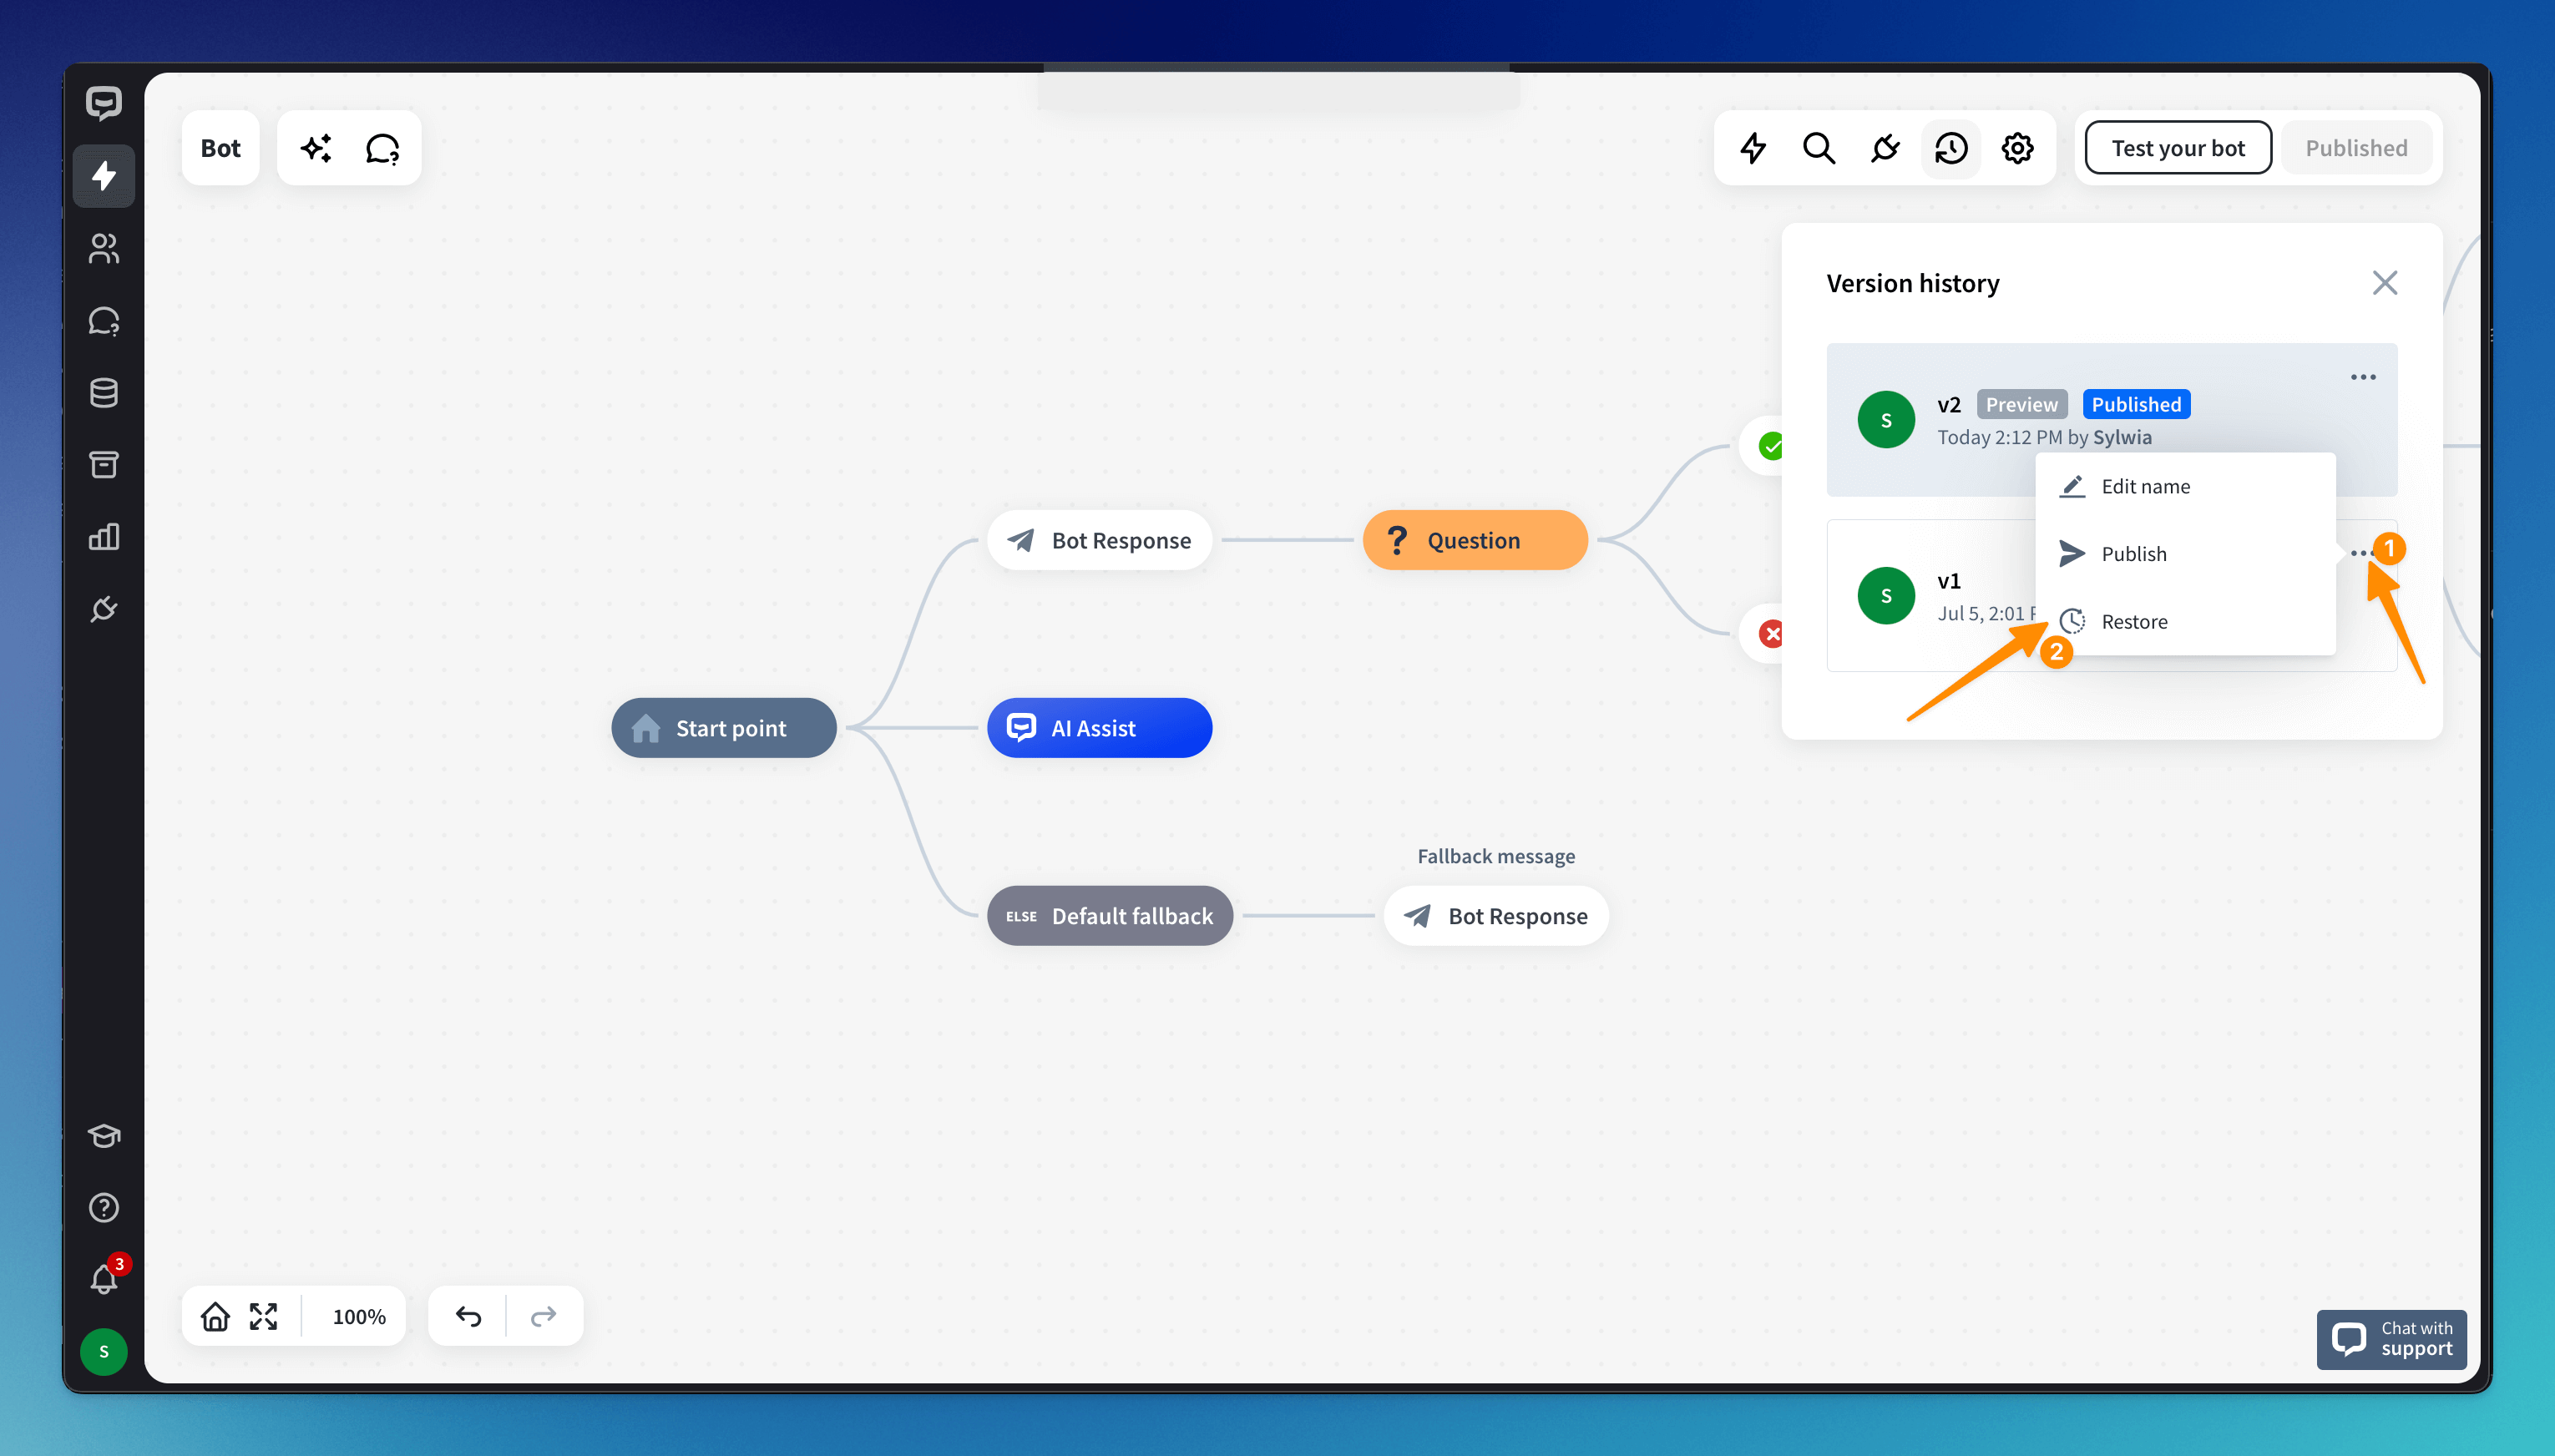Click the lightning bolt icon in top toolbar
2555x1456 pixels.
click(1752, 148)
